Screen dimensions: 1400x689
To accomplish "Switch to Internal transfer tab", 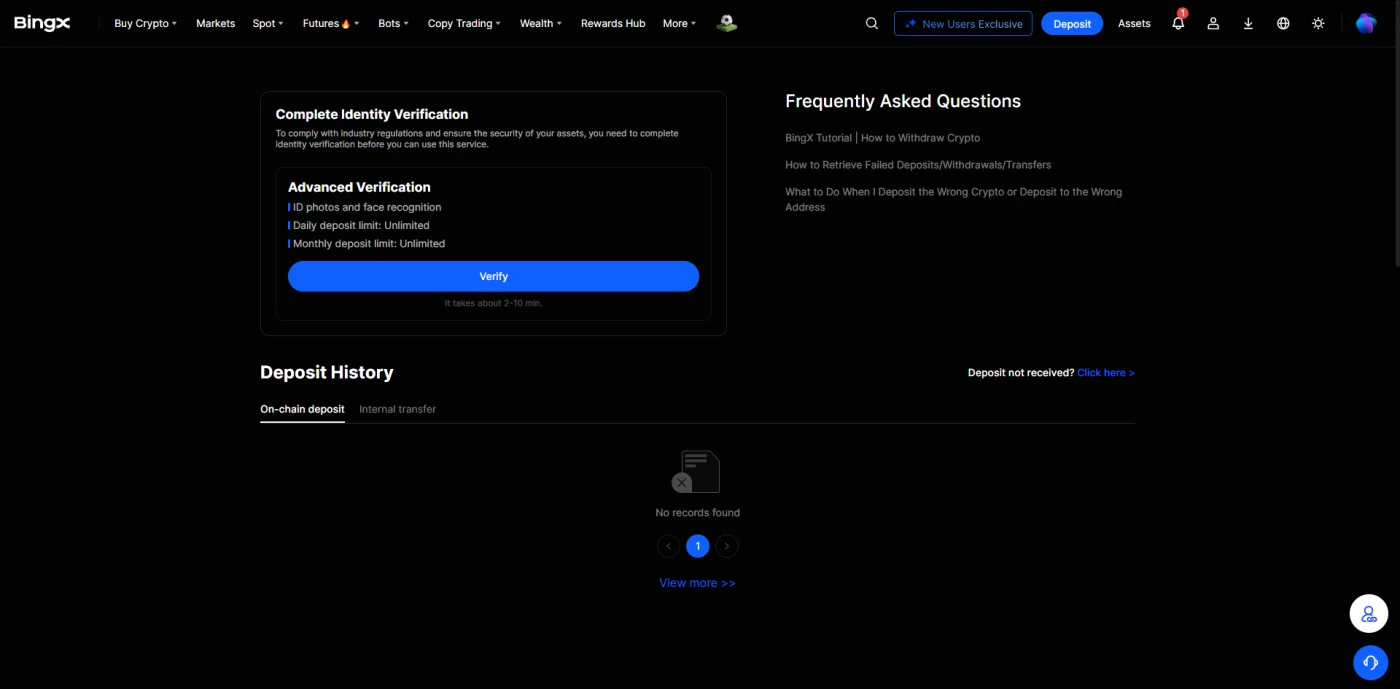I will pos(397,409).
